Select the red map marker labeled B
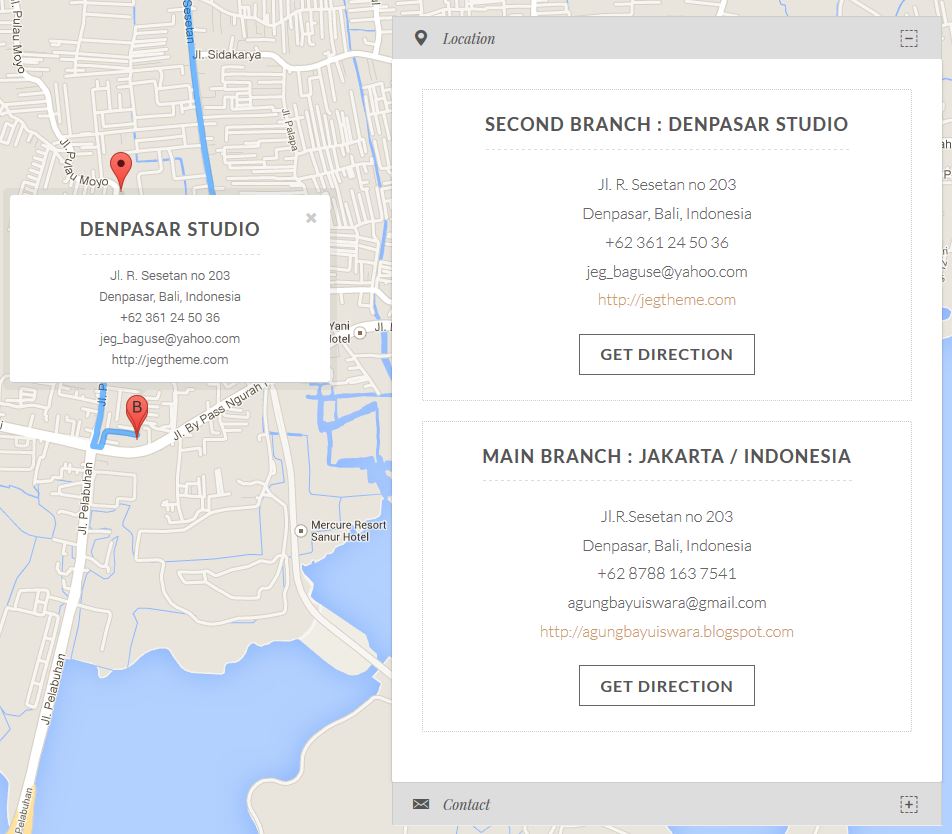Image resolution: width=952 pixels, height=834 pixels. pos(136,412)
